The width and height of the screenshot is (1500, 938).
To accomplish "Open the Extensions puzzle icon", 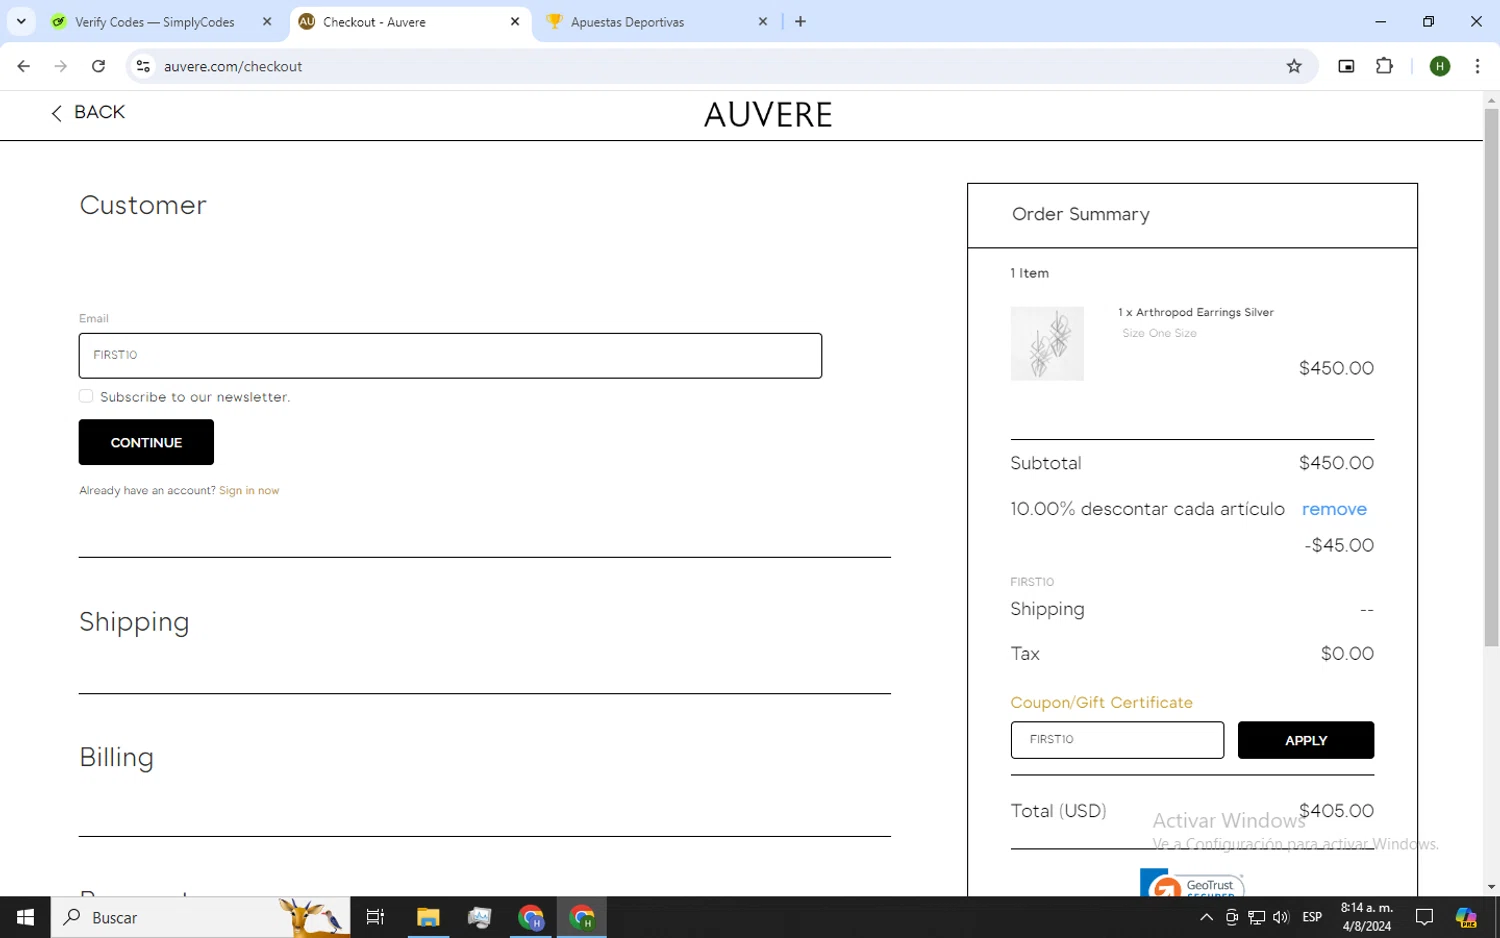I will point(1384,66).
